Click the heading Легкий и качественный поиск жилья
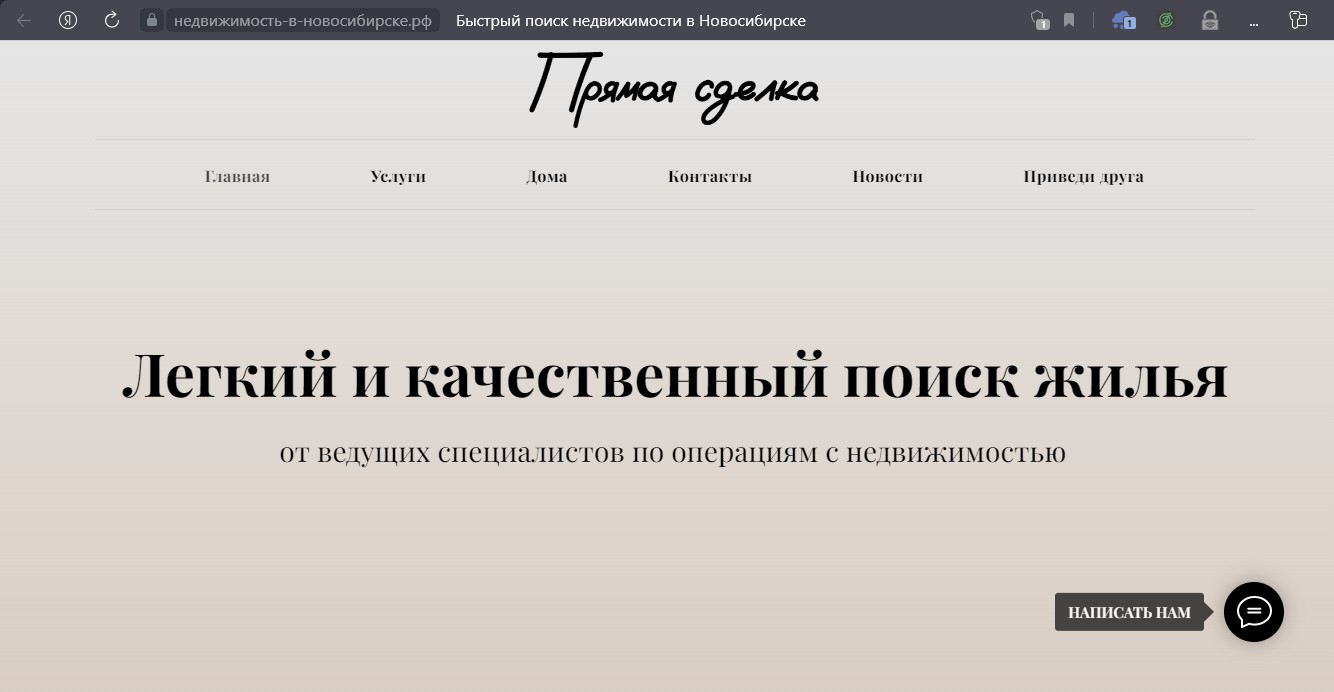Screen dimensions: 1334x692 click(675, 376)
